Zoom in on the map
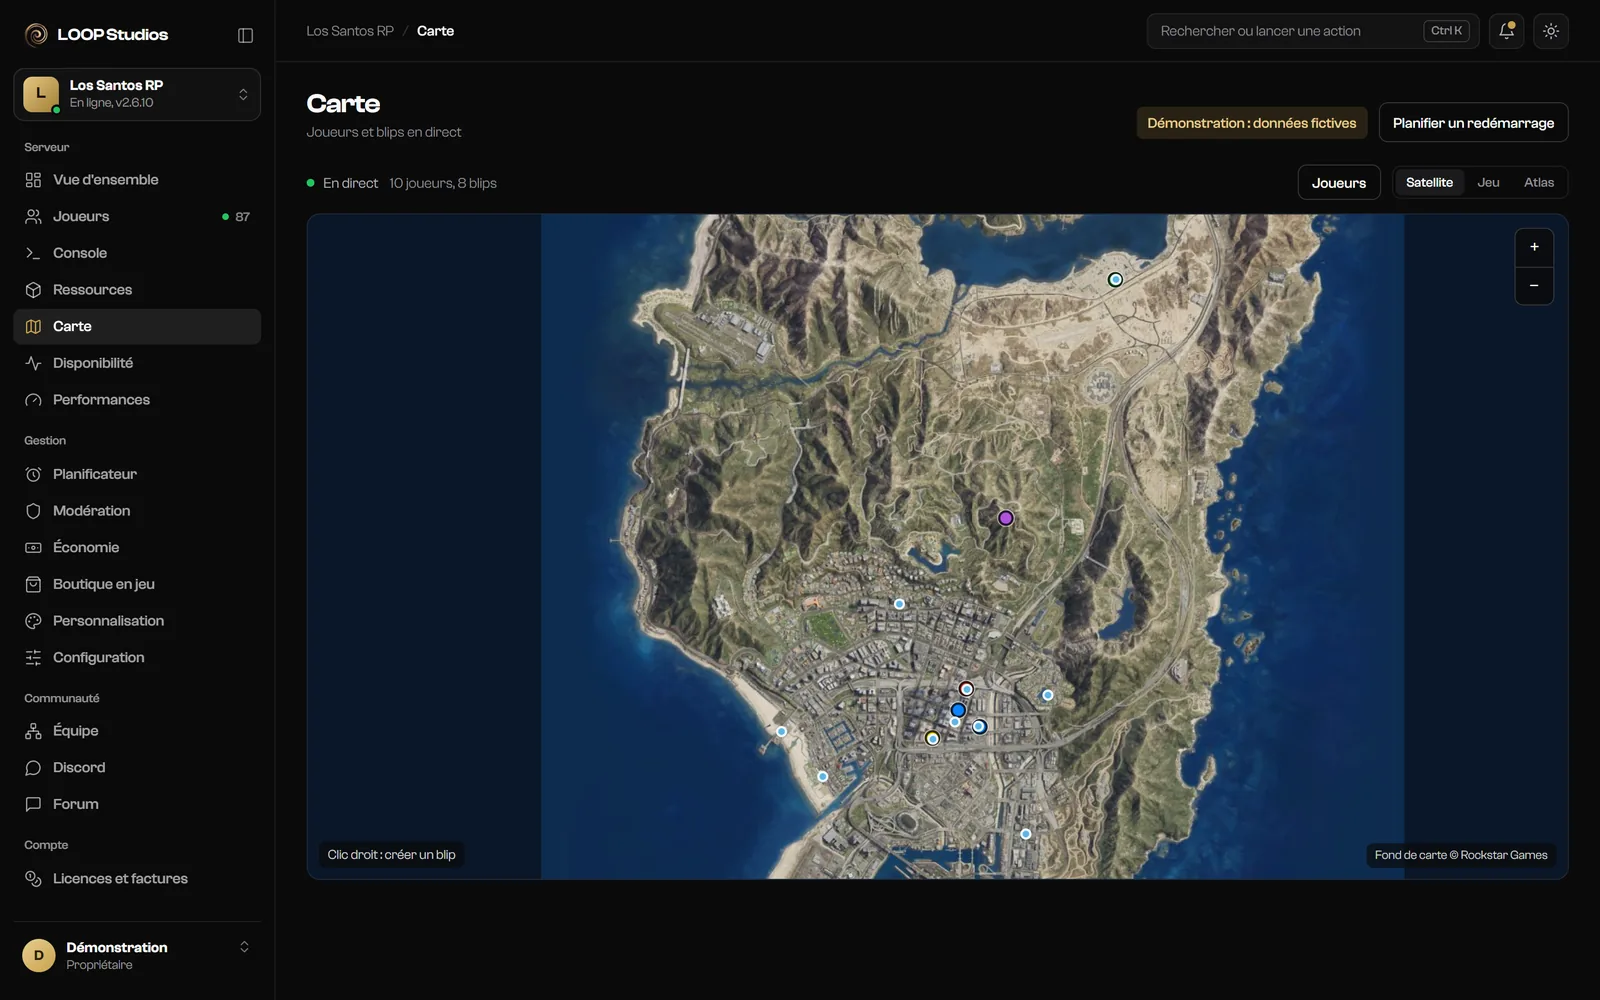The image size is (1600, 1000). 1534,247
